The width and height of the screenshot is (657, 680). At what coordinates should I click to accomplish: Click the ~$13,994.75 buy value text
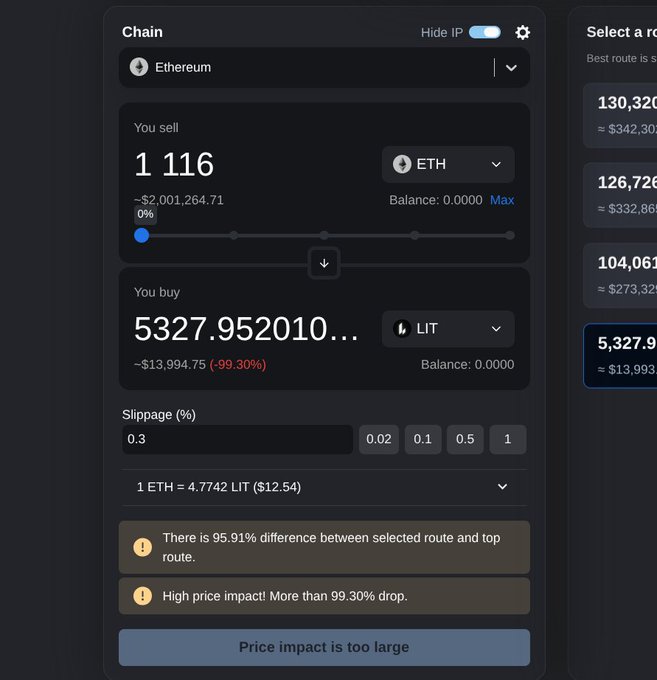click(170, 364)
